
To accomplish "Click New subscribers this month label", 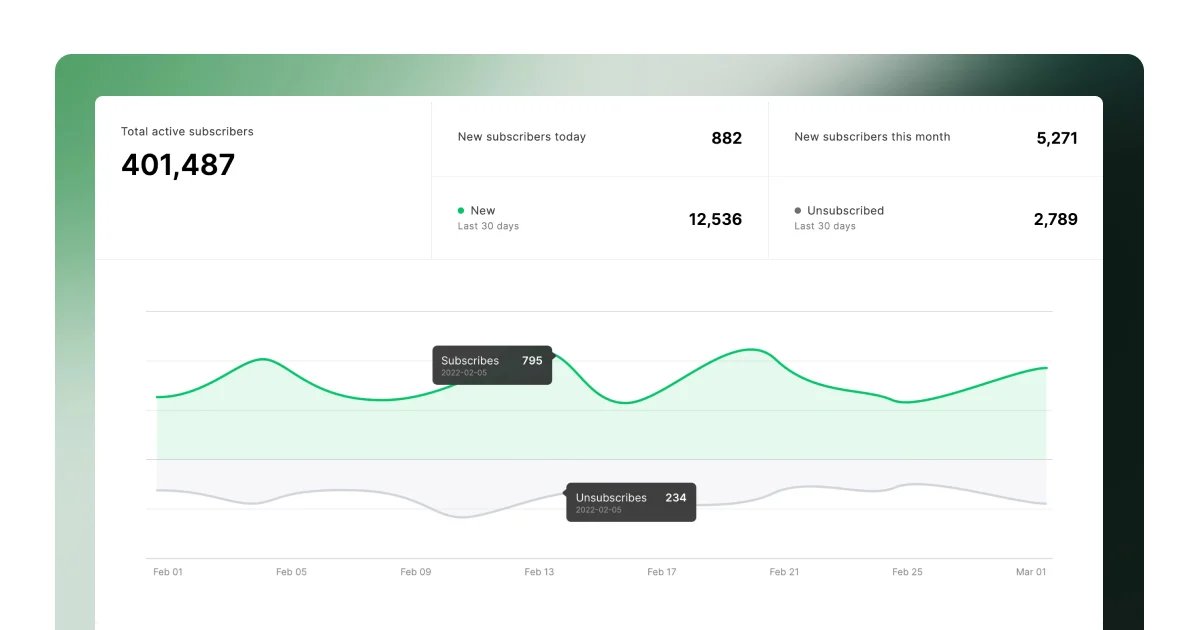I will 872,137.
